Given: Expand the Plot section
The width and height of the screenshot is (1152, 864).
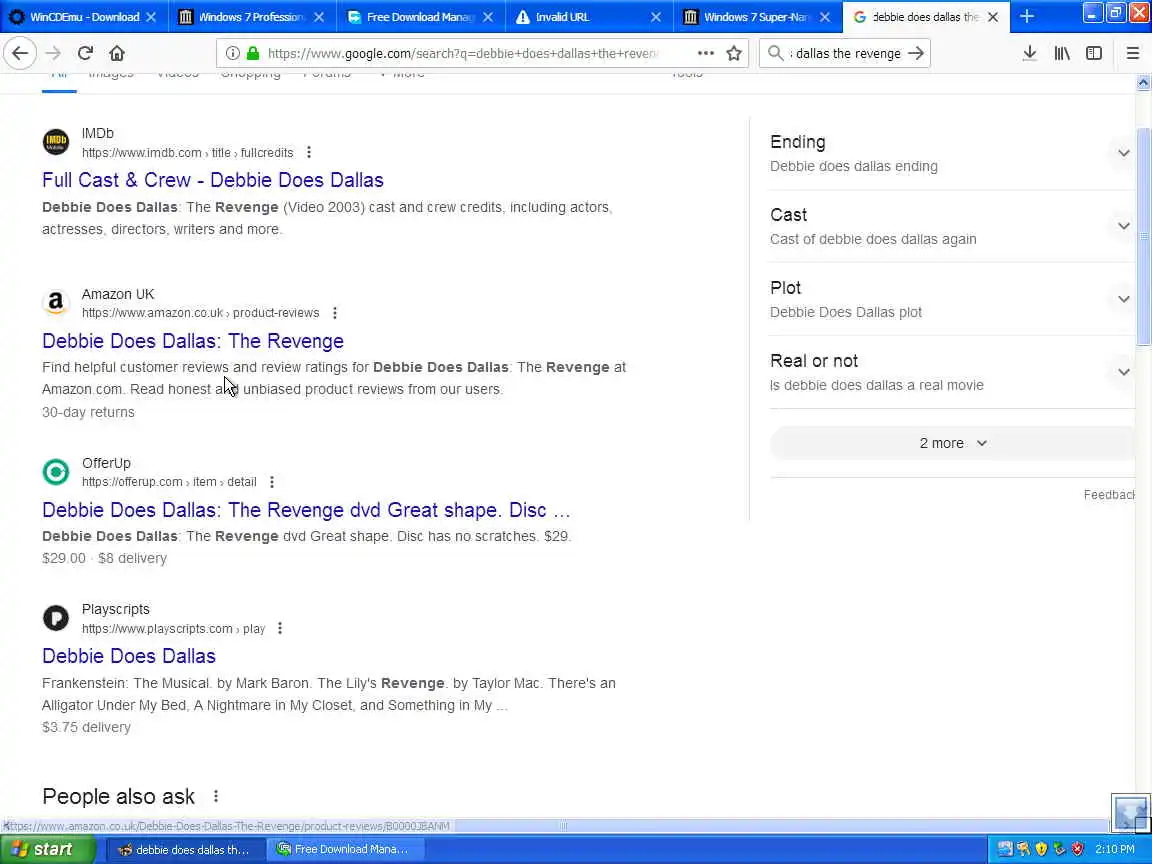Looking at the screenshot, I should click(x=1123, y=299).
